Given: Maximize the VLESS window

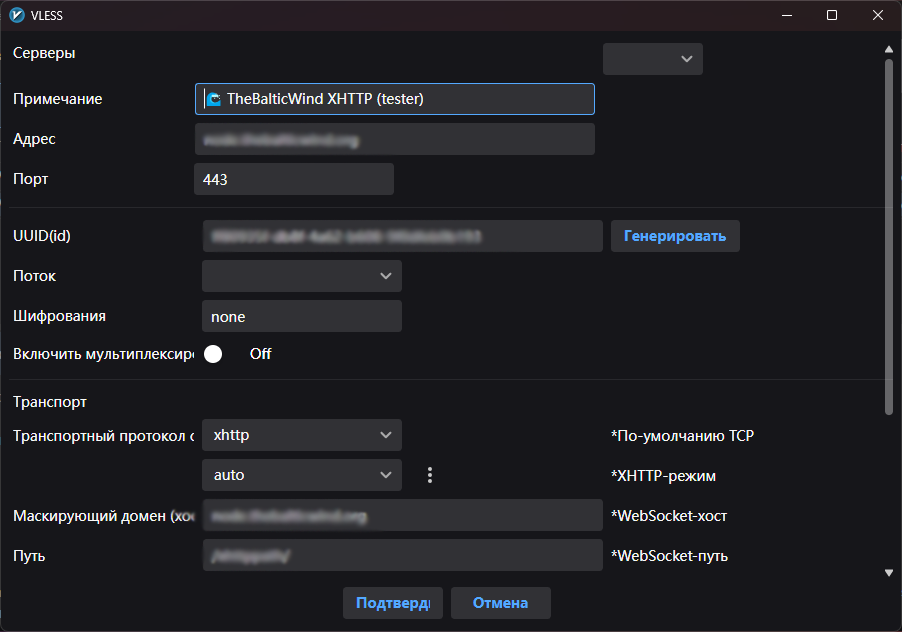Looking at the screenshot, I should [x=832, y=15].
